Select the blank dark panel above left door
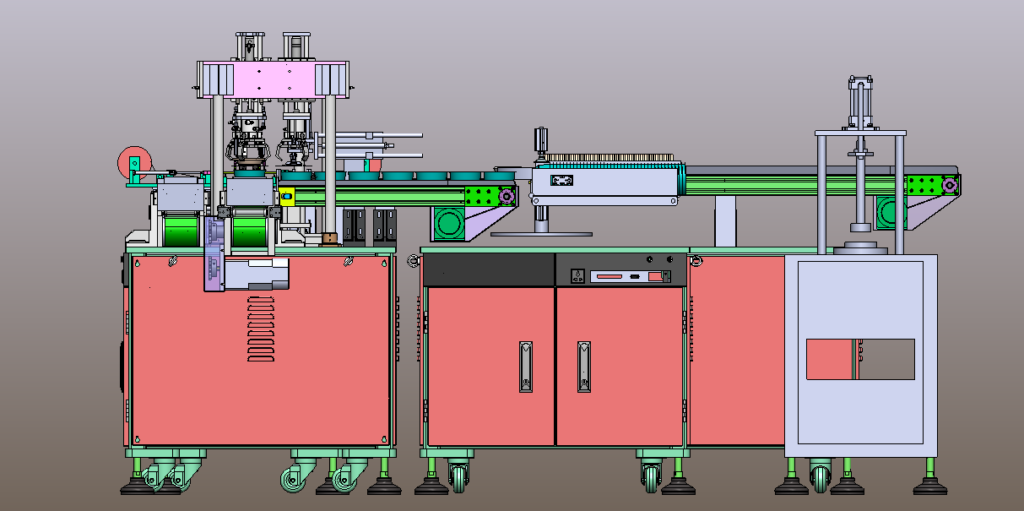Image resolution: width=1024 pixels, height=511 pixels. tap(488, 269)
